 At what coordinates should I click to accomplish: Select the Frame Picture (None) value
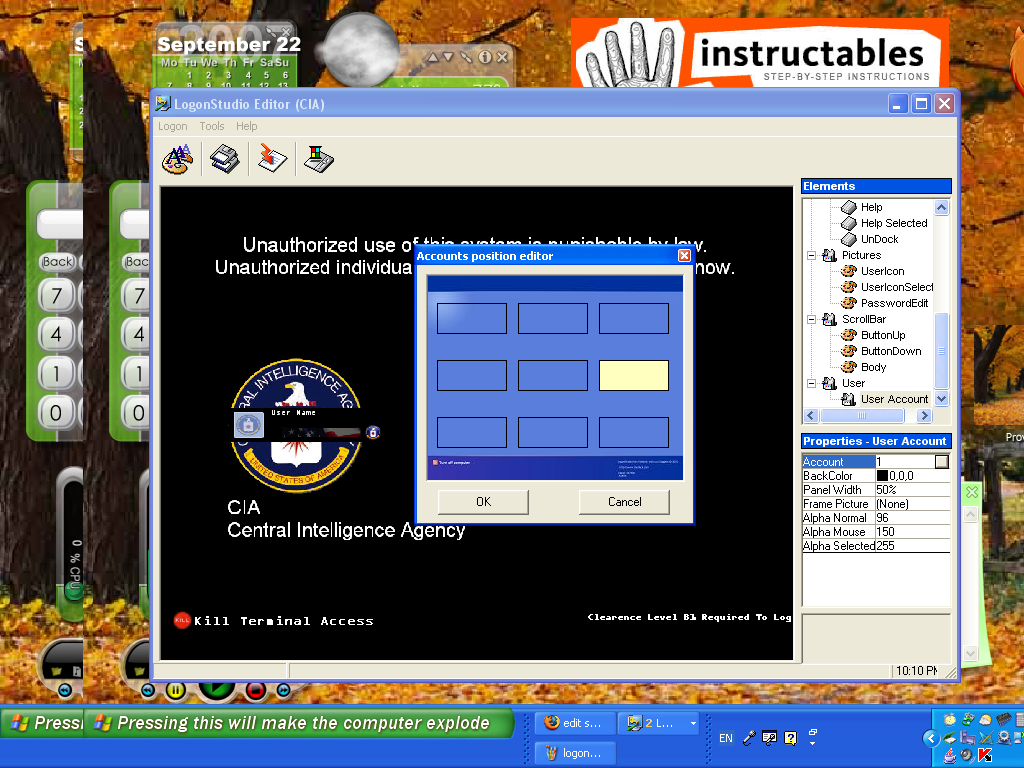click(x=912, y=504)
